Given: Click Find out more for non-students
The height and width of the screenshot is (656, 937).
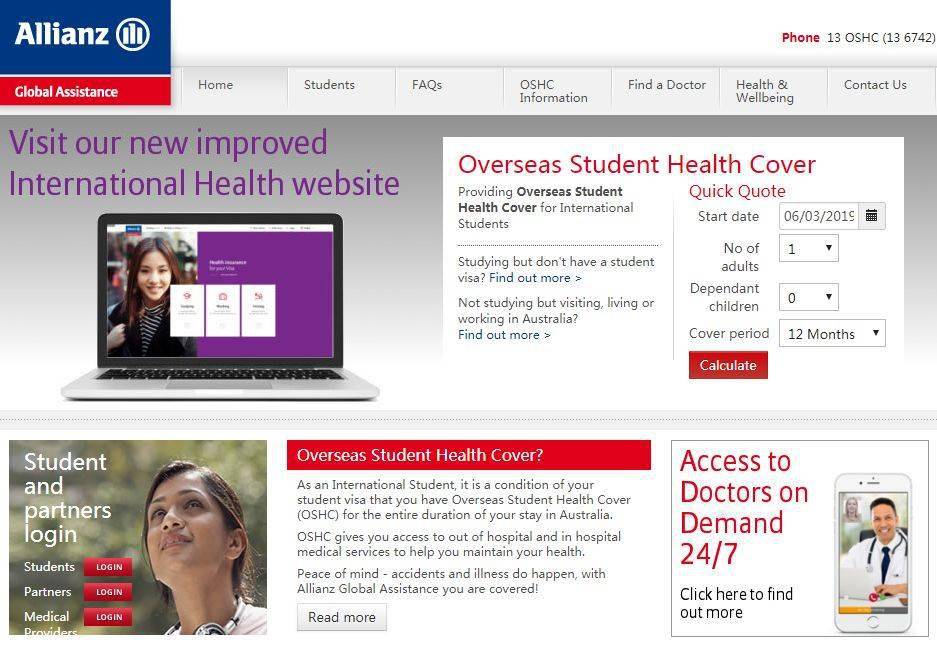Looking at the screenshot, I should (x=504, y=335).
